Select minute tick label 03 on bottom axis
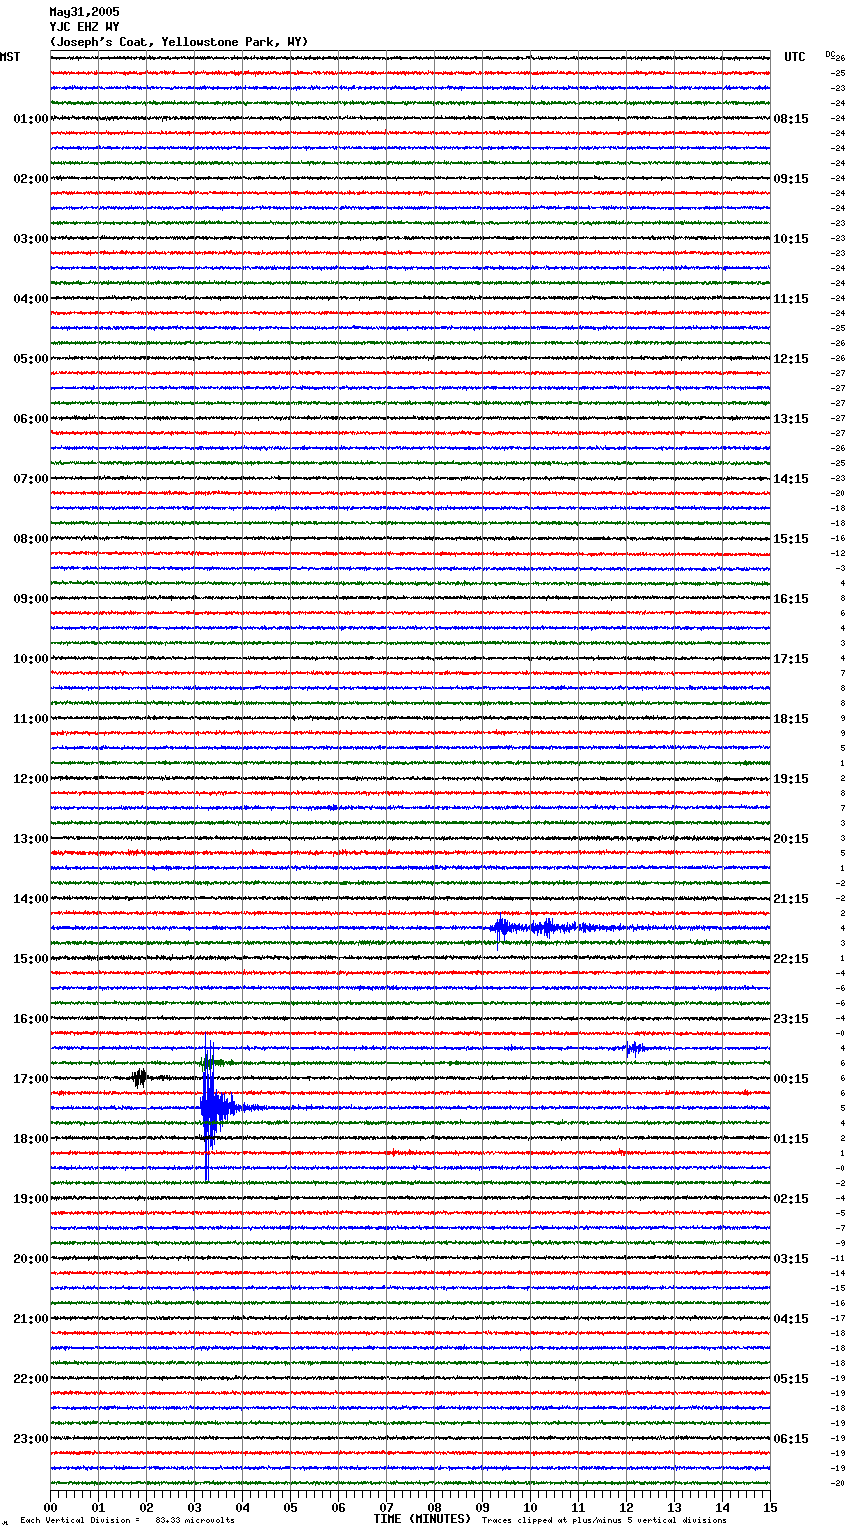 (x=194, y=1507)
